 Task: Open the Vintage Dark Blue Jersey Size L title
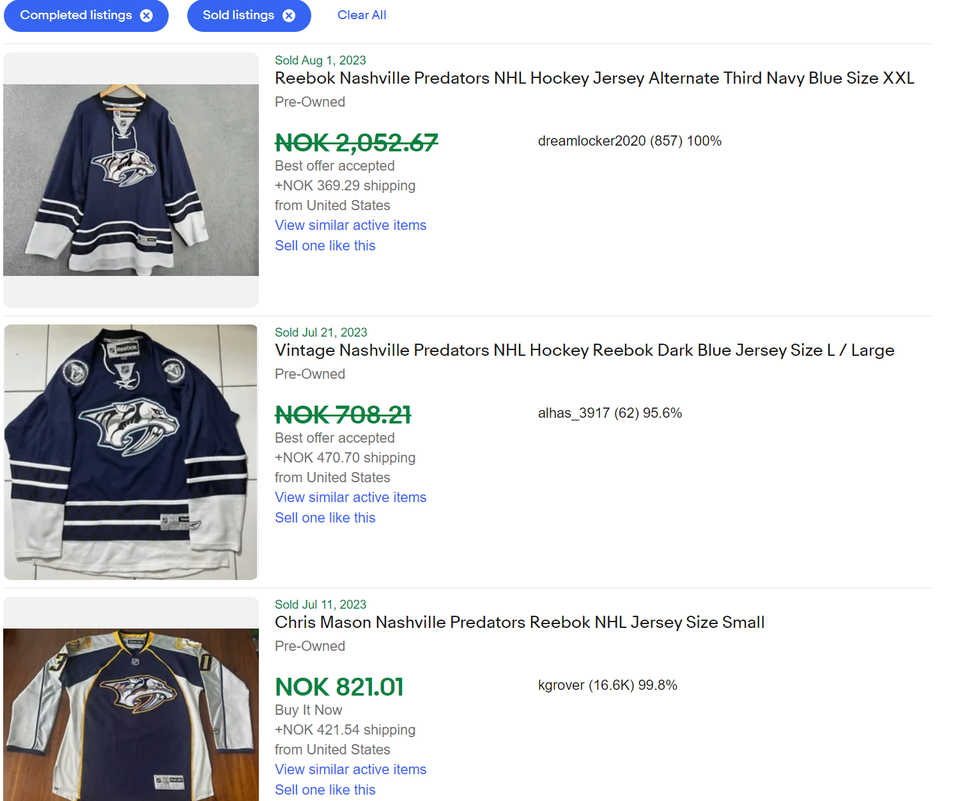point(584,350)
